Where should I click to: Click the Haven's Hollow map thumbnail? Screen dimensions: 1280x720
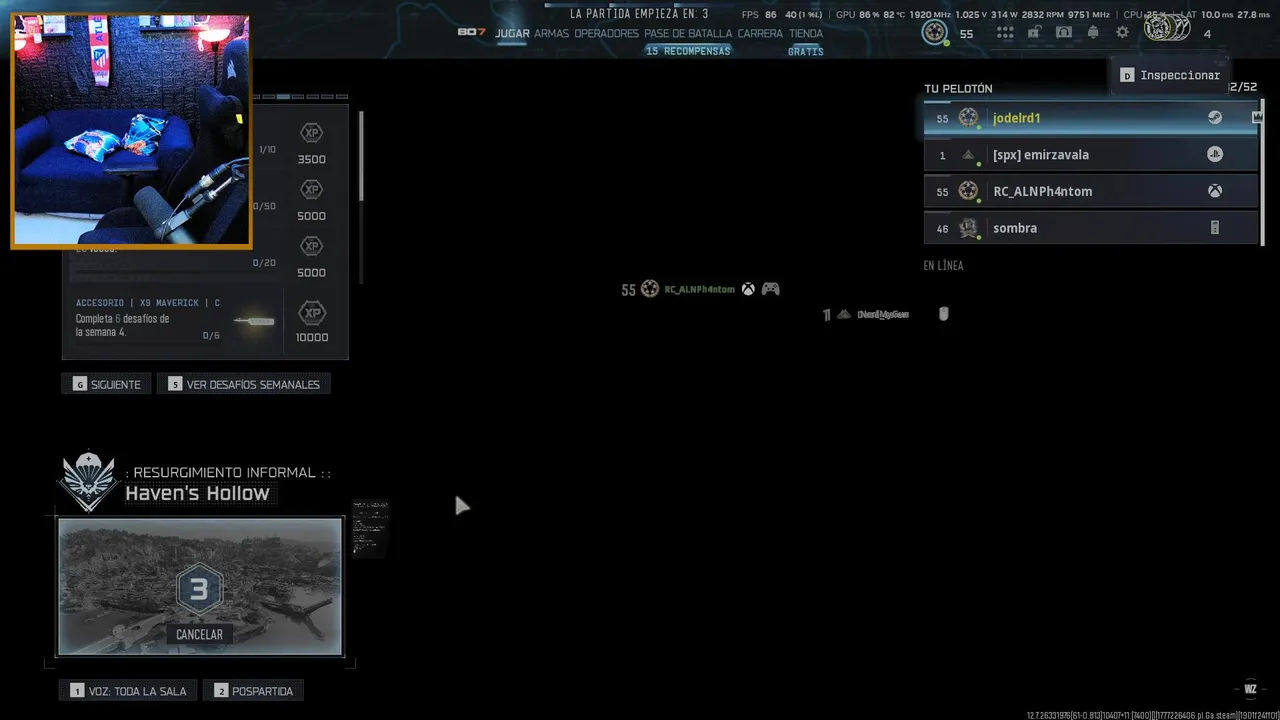[x=200, y=586]
